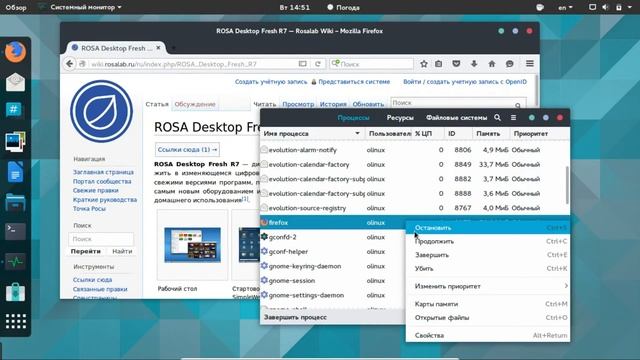The height and width of the screenshot is (360, 640).
Task: Switch to the File Systems tab
Action: click(456, 118)
